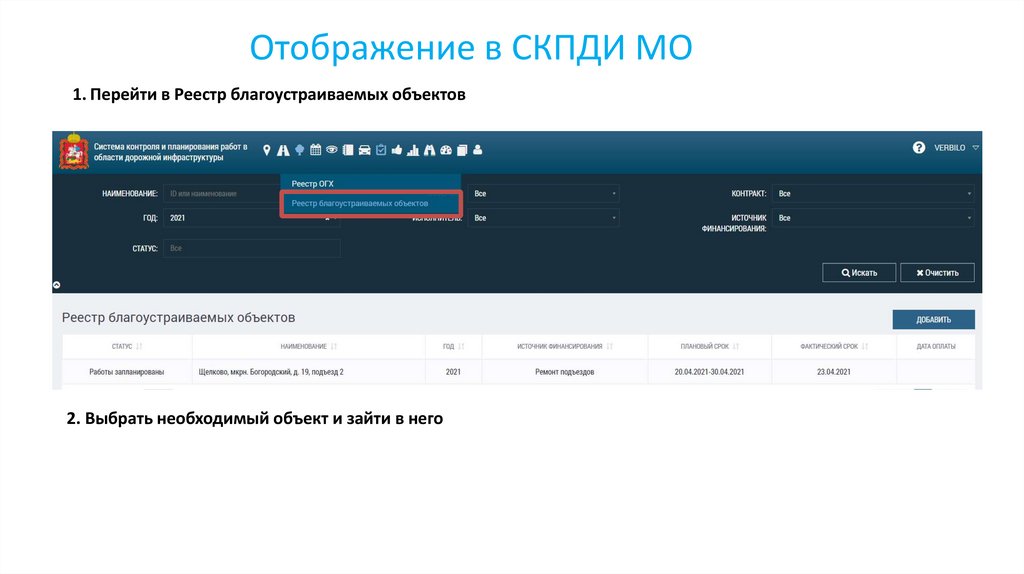Screen dimensions: 1024x574
Task: Click the 2021 year cell in table row
Action: click(x=453, y=372)
